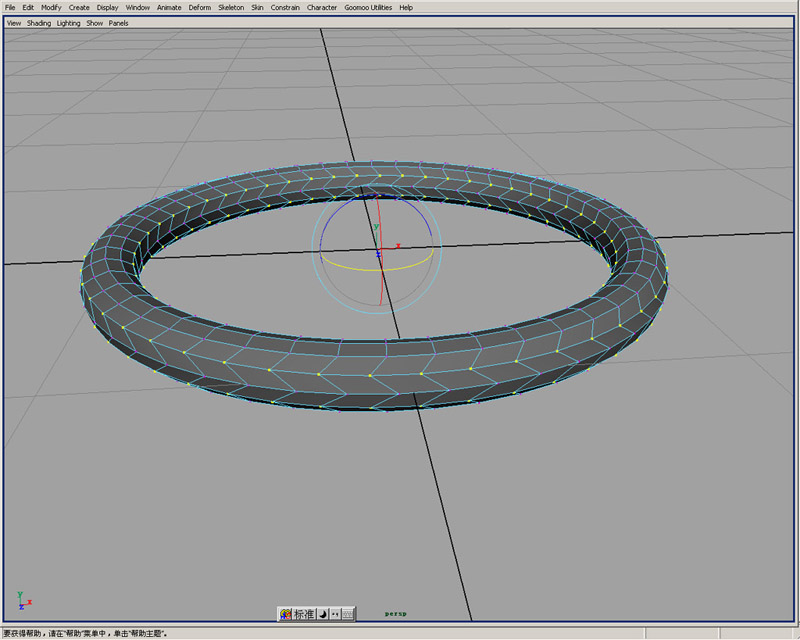
Task: Click the persp camera label
Action: 395,613
